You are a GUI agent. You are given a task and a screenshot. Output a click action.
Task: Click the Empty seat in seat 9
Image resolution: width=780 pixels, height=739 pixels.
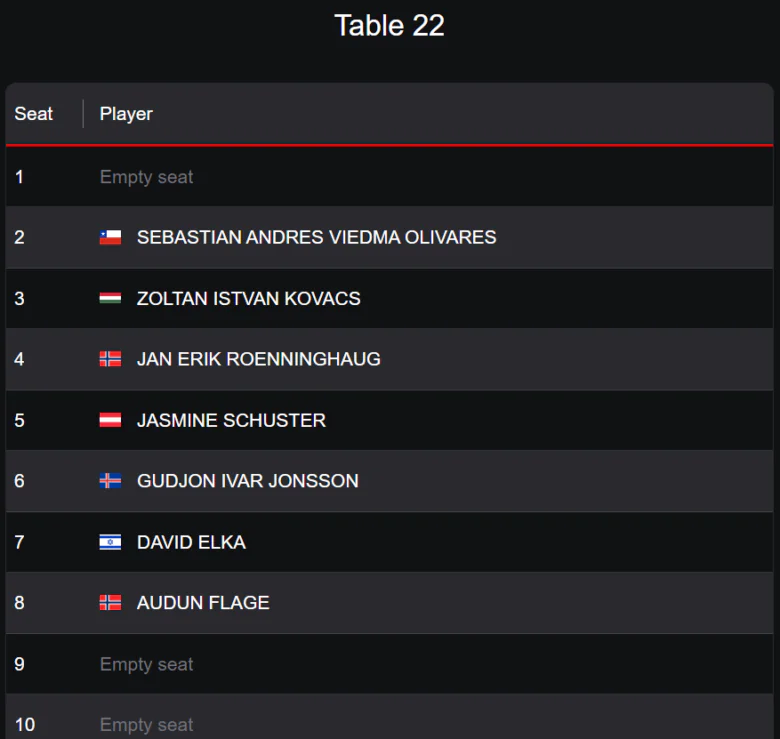(146, 664)
